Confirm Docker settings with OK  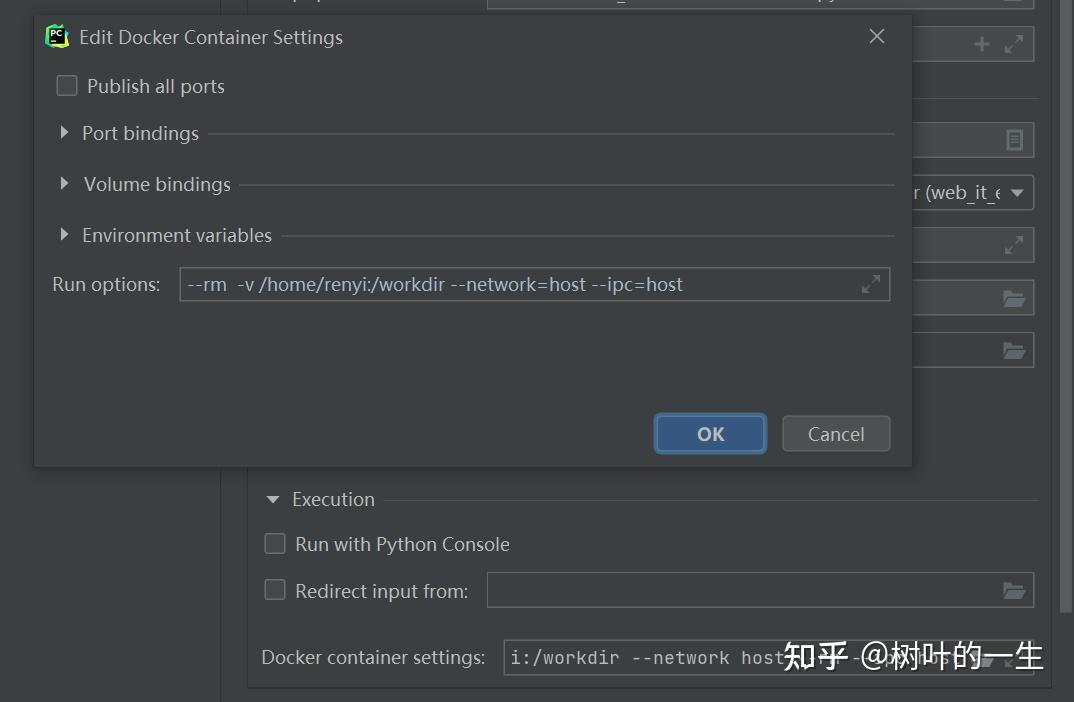pyautogui.click(x=710, y=434)
